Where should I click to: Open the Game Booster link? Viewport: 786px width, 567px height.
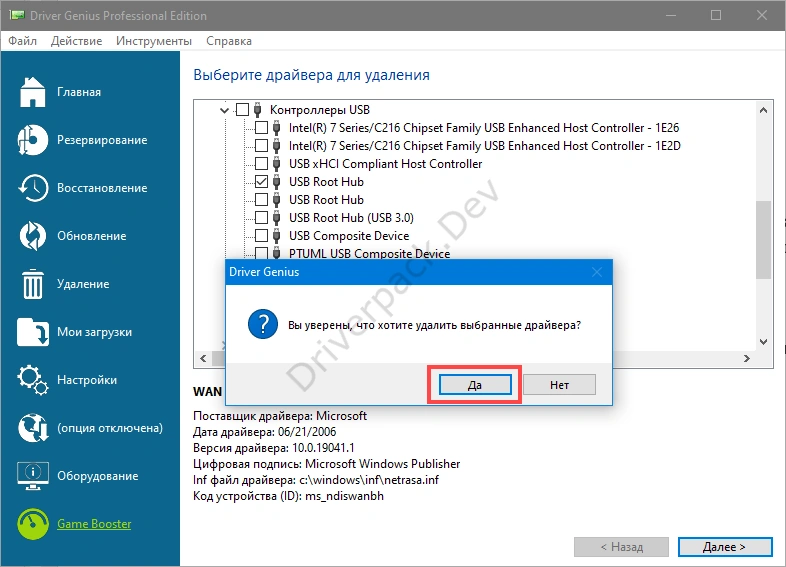click(x=94, y=524)
